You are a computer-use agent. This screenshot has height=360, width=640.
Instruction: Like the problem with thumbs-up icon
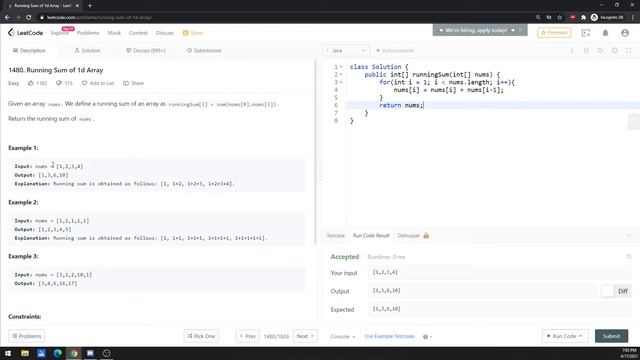31,83
